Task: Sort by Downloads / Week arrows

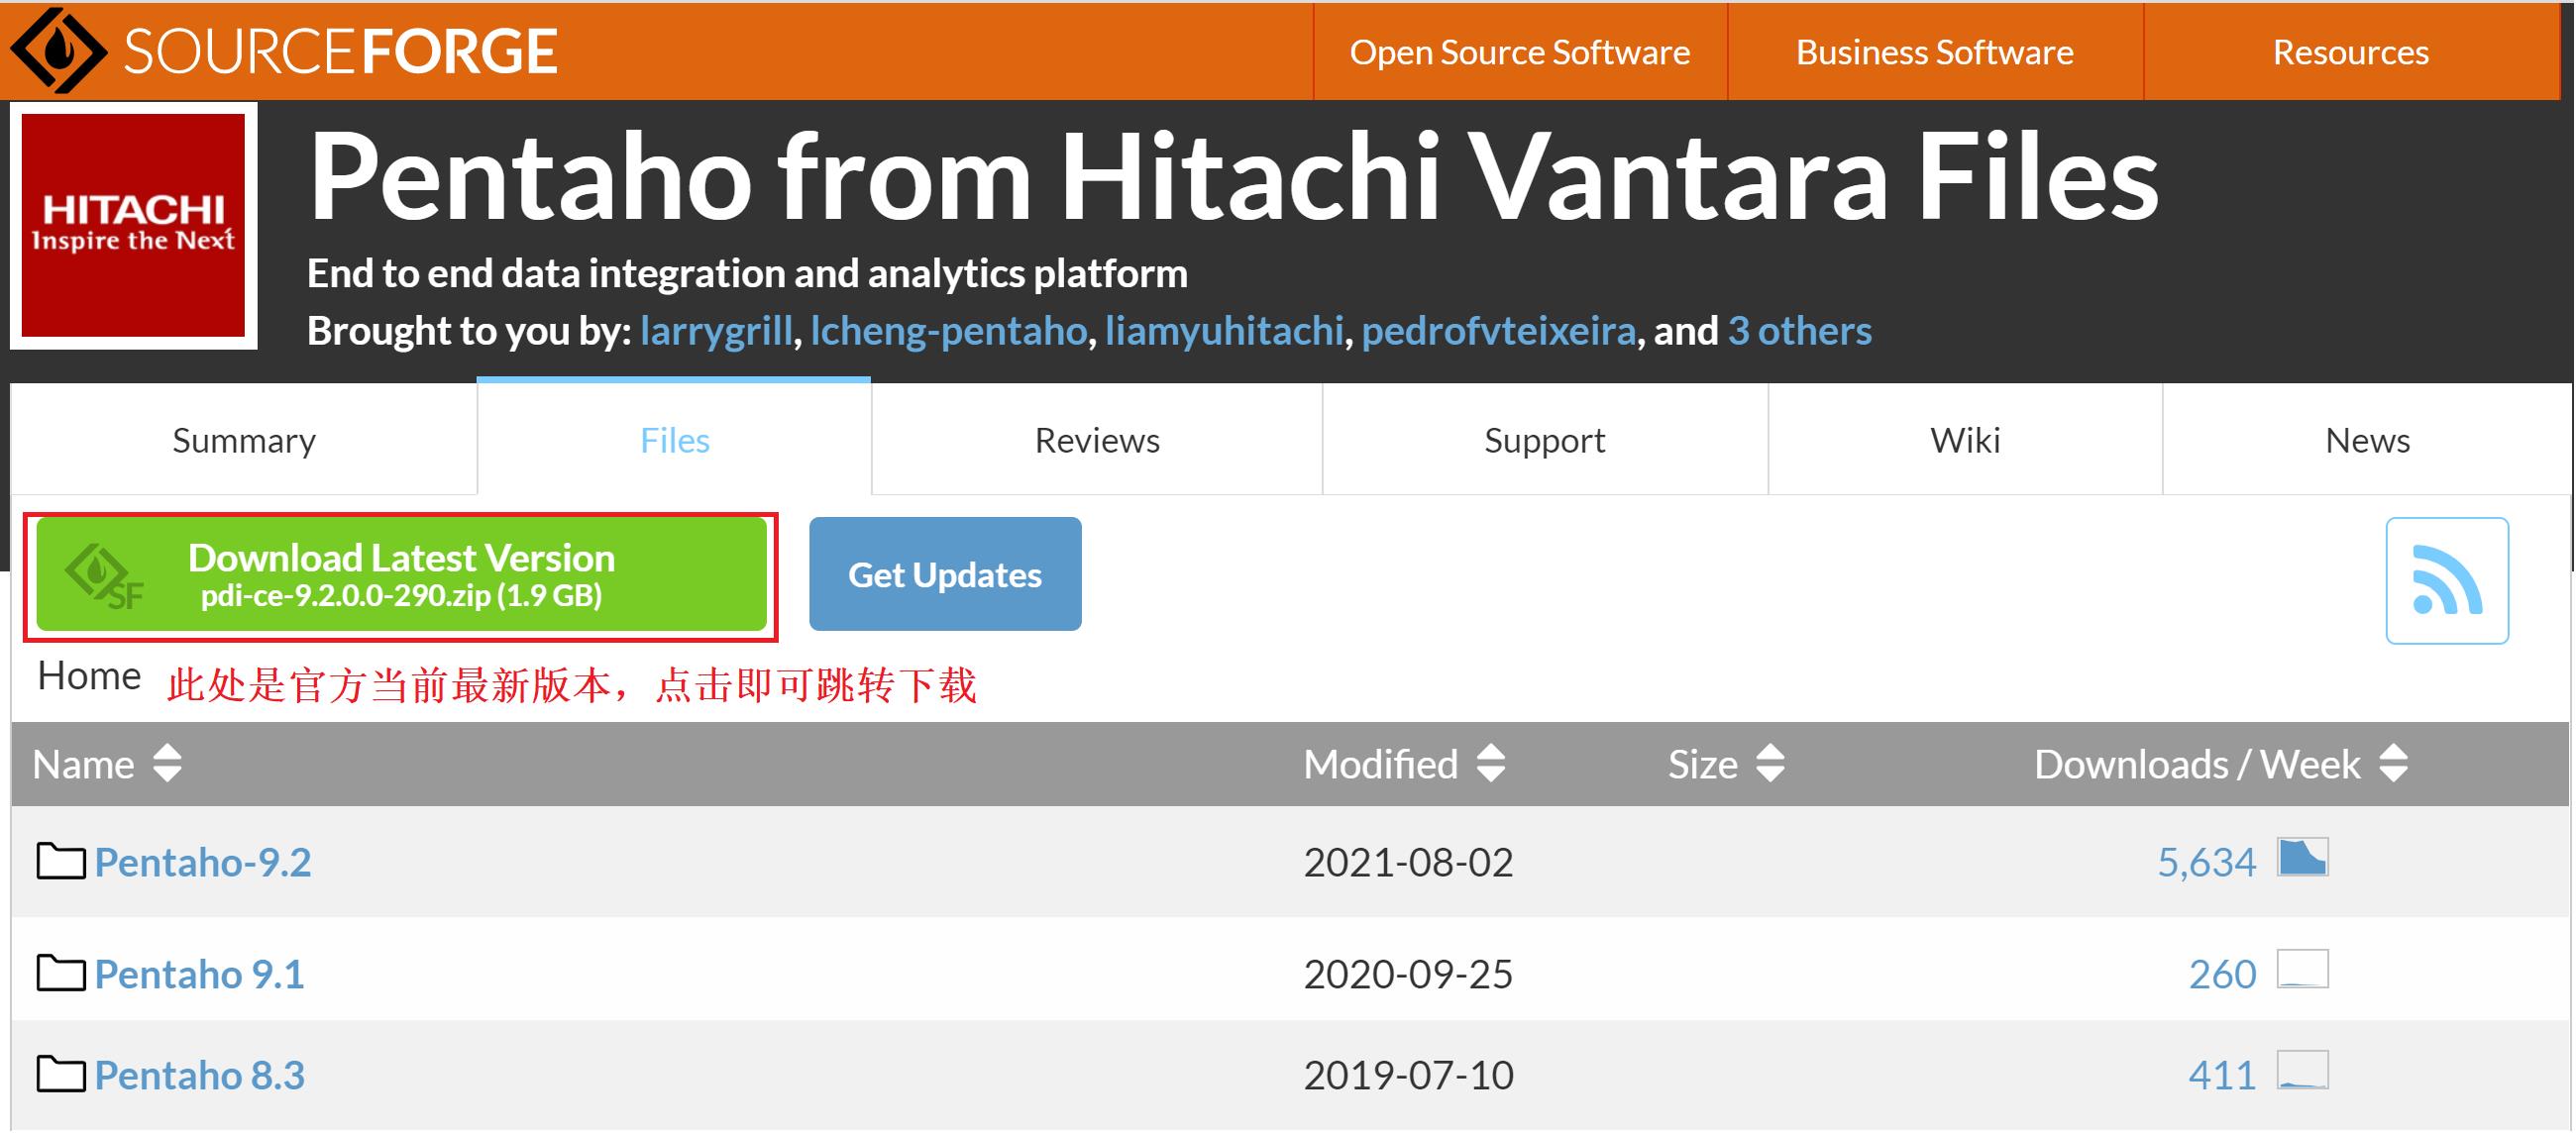Action: coord(2393,763)
